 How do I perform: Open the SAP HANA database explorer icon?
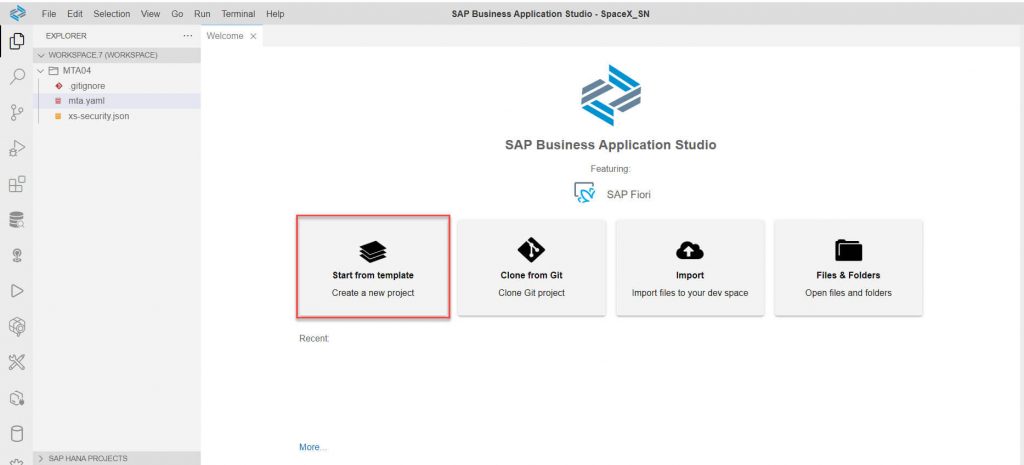17,220
